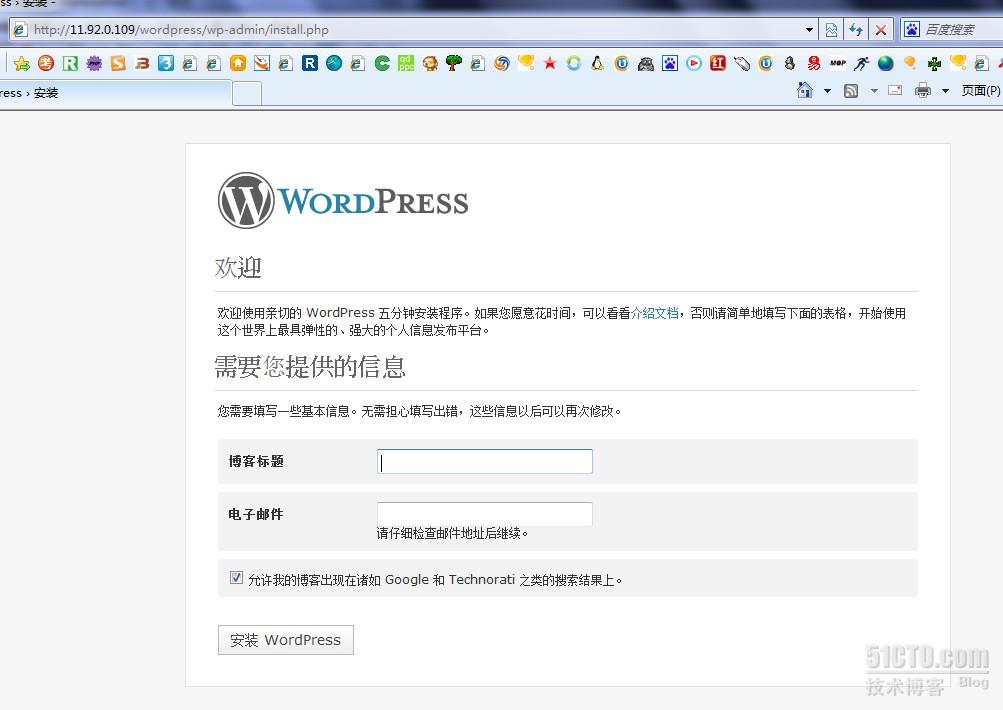Focus the 博客标题 input field

(485, 461)
